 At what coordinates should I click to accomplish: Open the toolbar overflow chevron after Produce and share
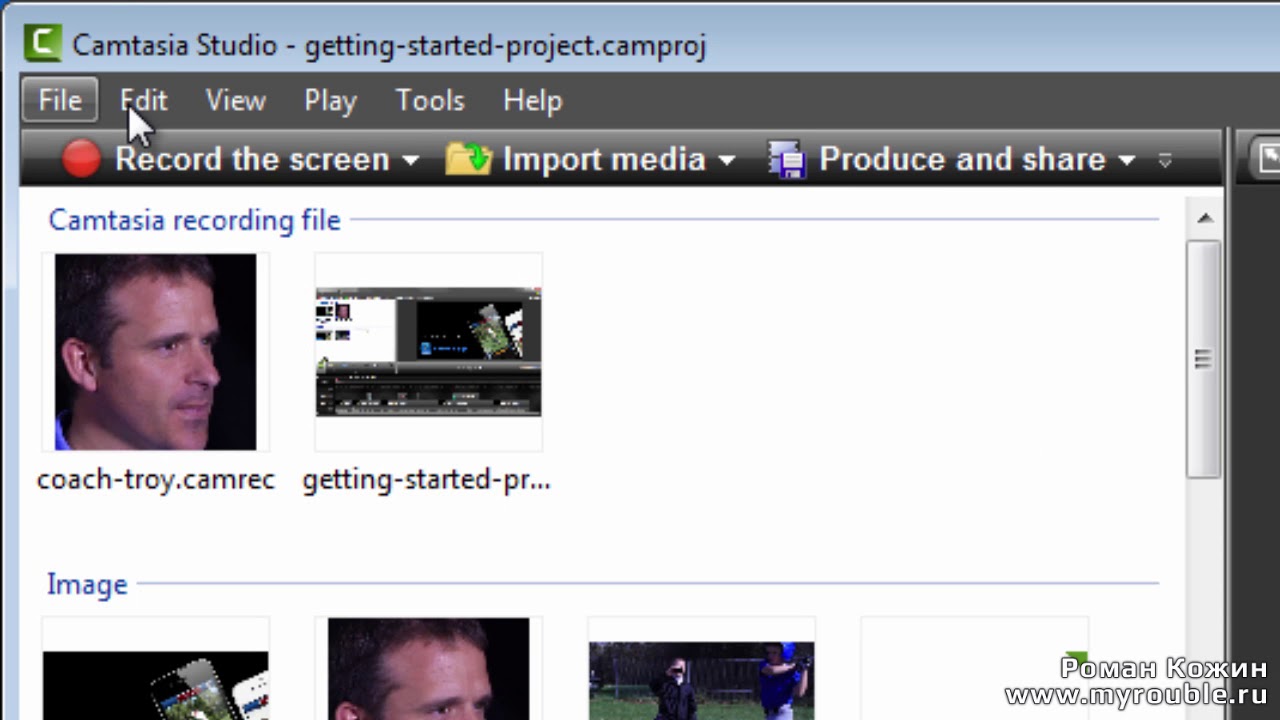(1164, 160)
